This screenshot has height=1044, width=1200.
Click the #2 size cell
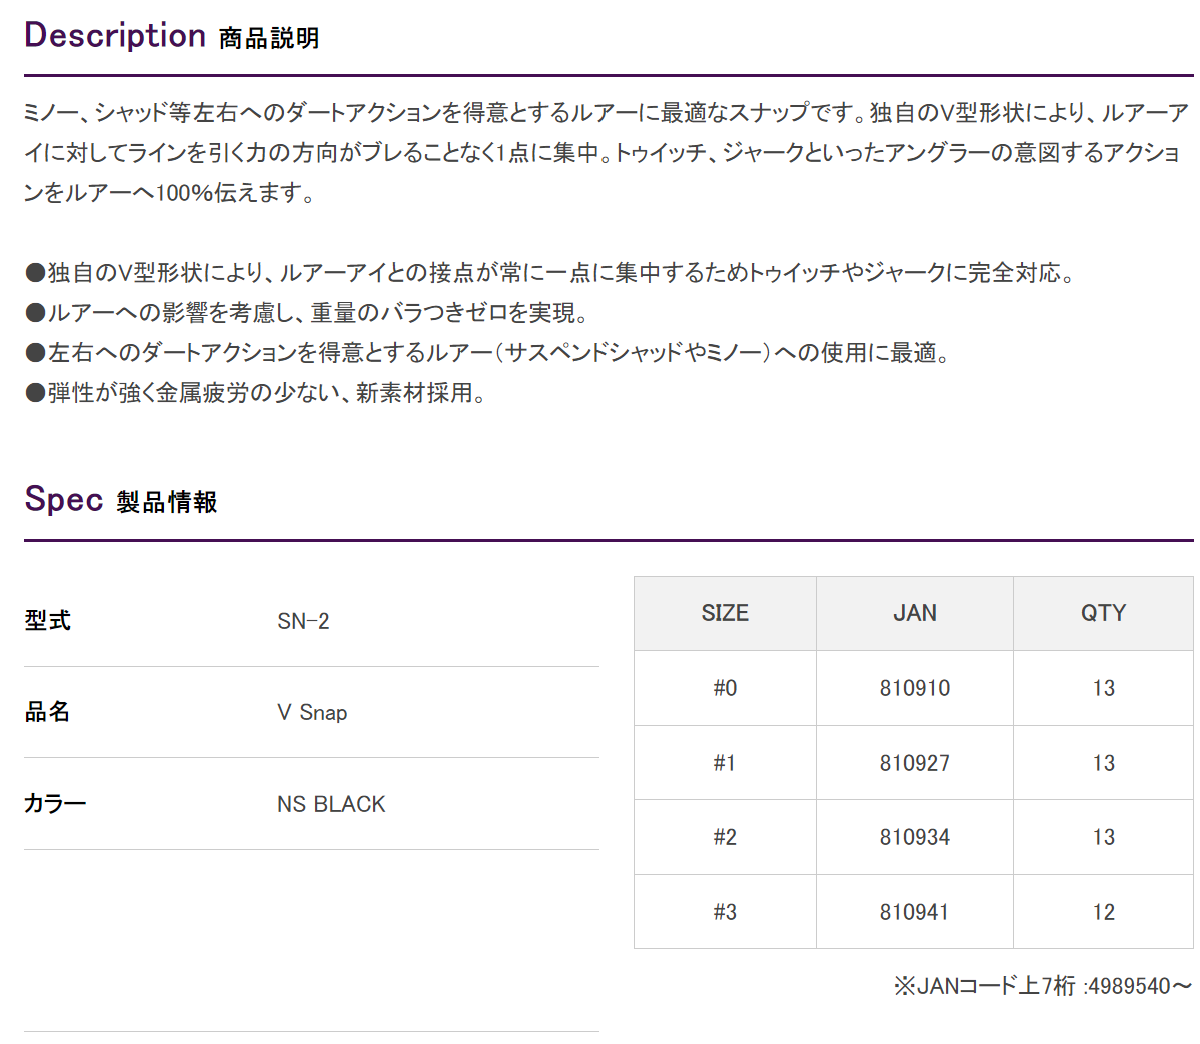(x=725, y=837)
